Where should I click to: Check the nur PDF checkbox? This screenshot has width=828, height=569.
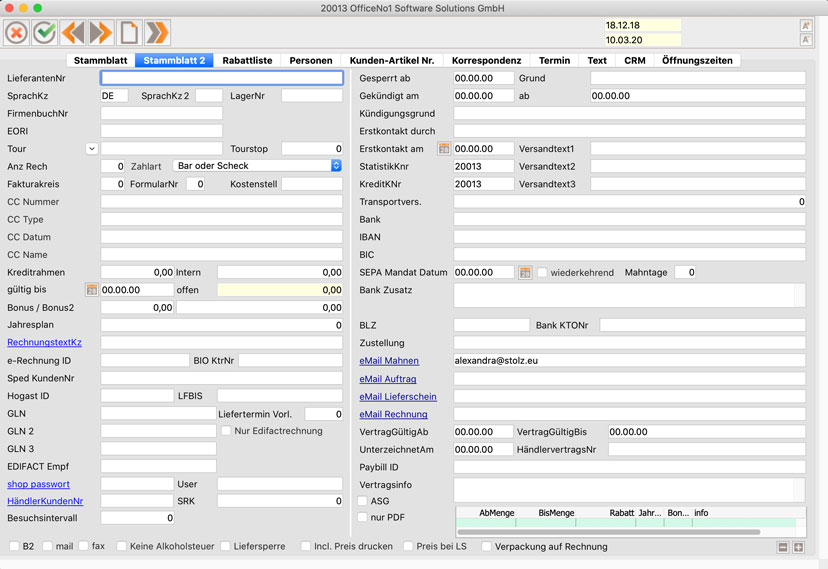362,517
